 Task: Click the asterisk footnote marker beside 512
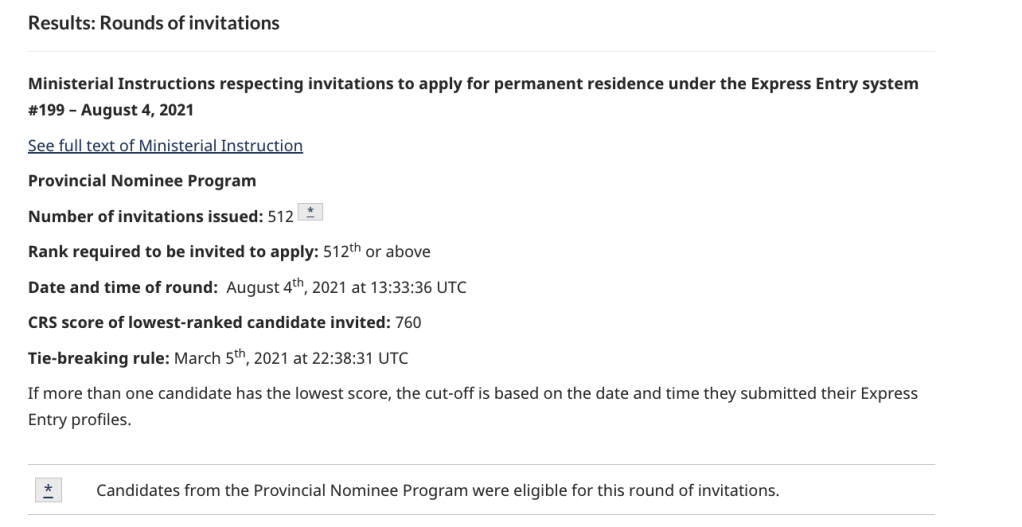311,214
